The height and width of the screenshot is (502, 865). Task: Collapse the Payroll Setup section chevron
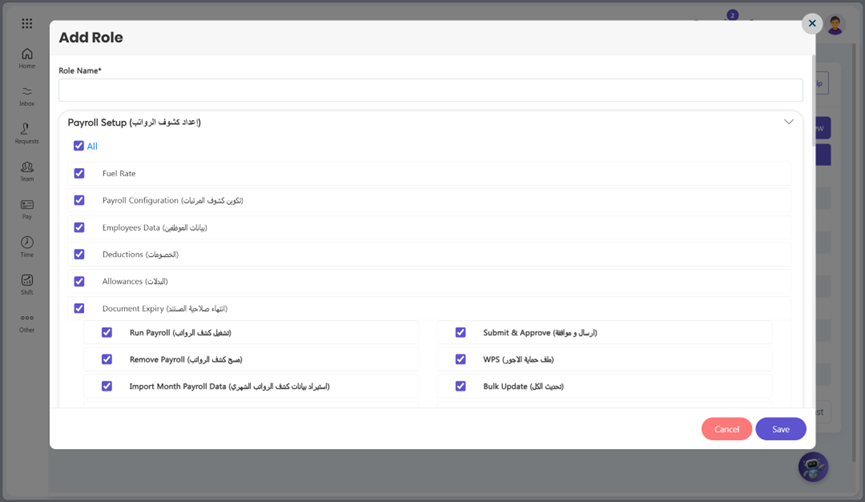pyautogui.click(x=789, y=122)
